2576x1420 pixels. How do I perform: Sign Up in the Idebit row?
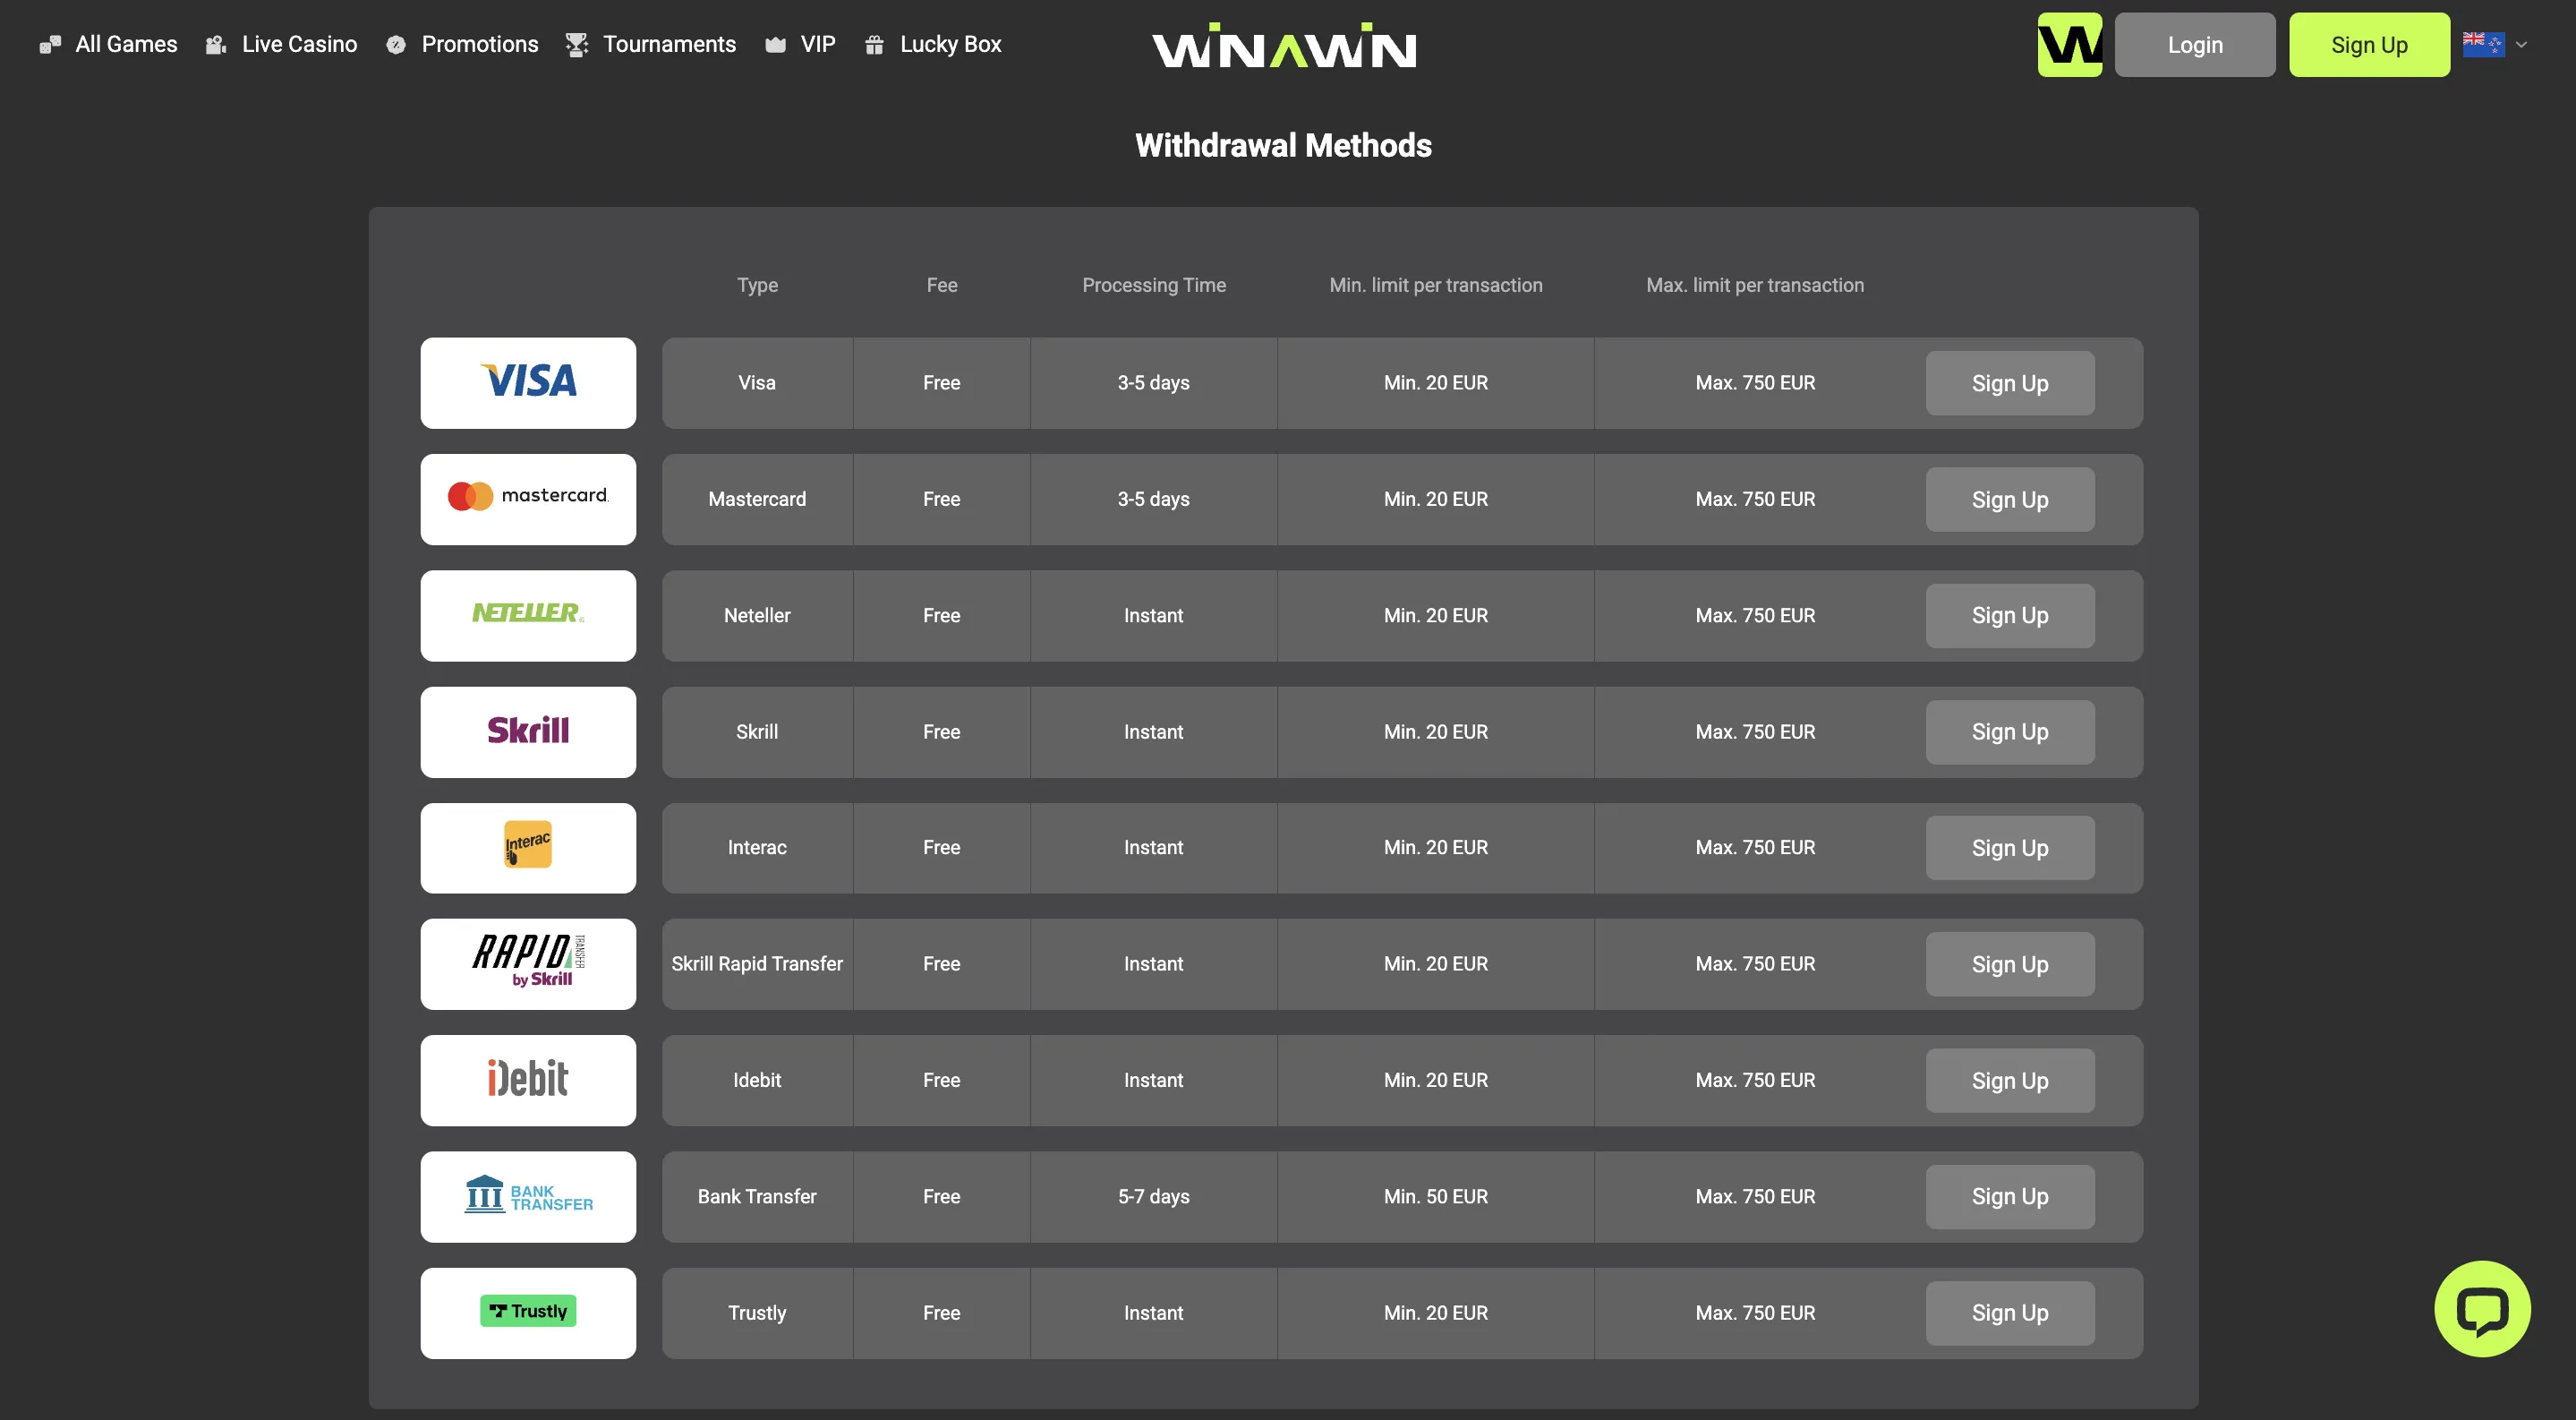coord(2010,1081)
